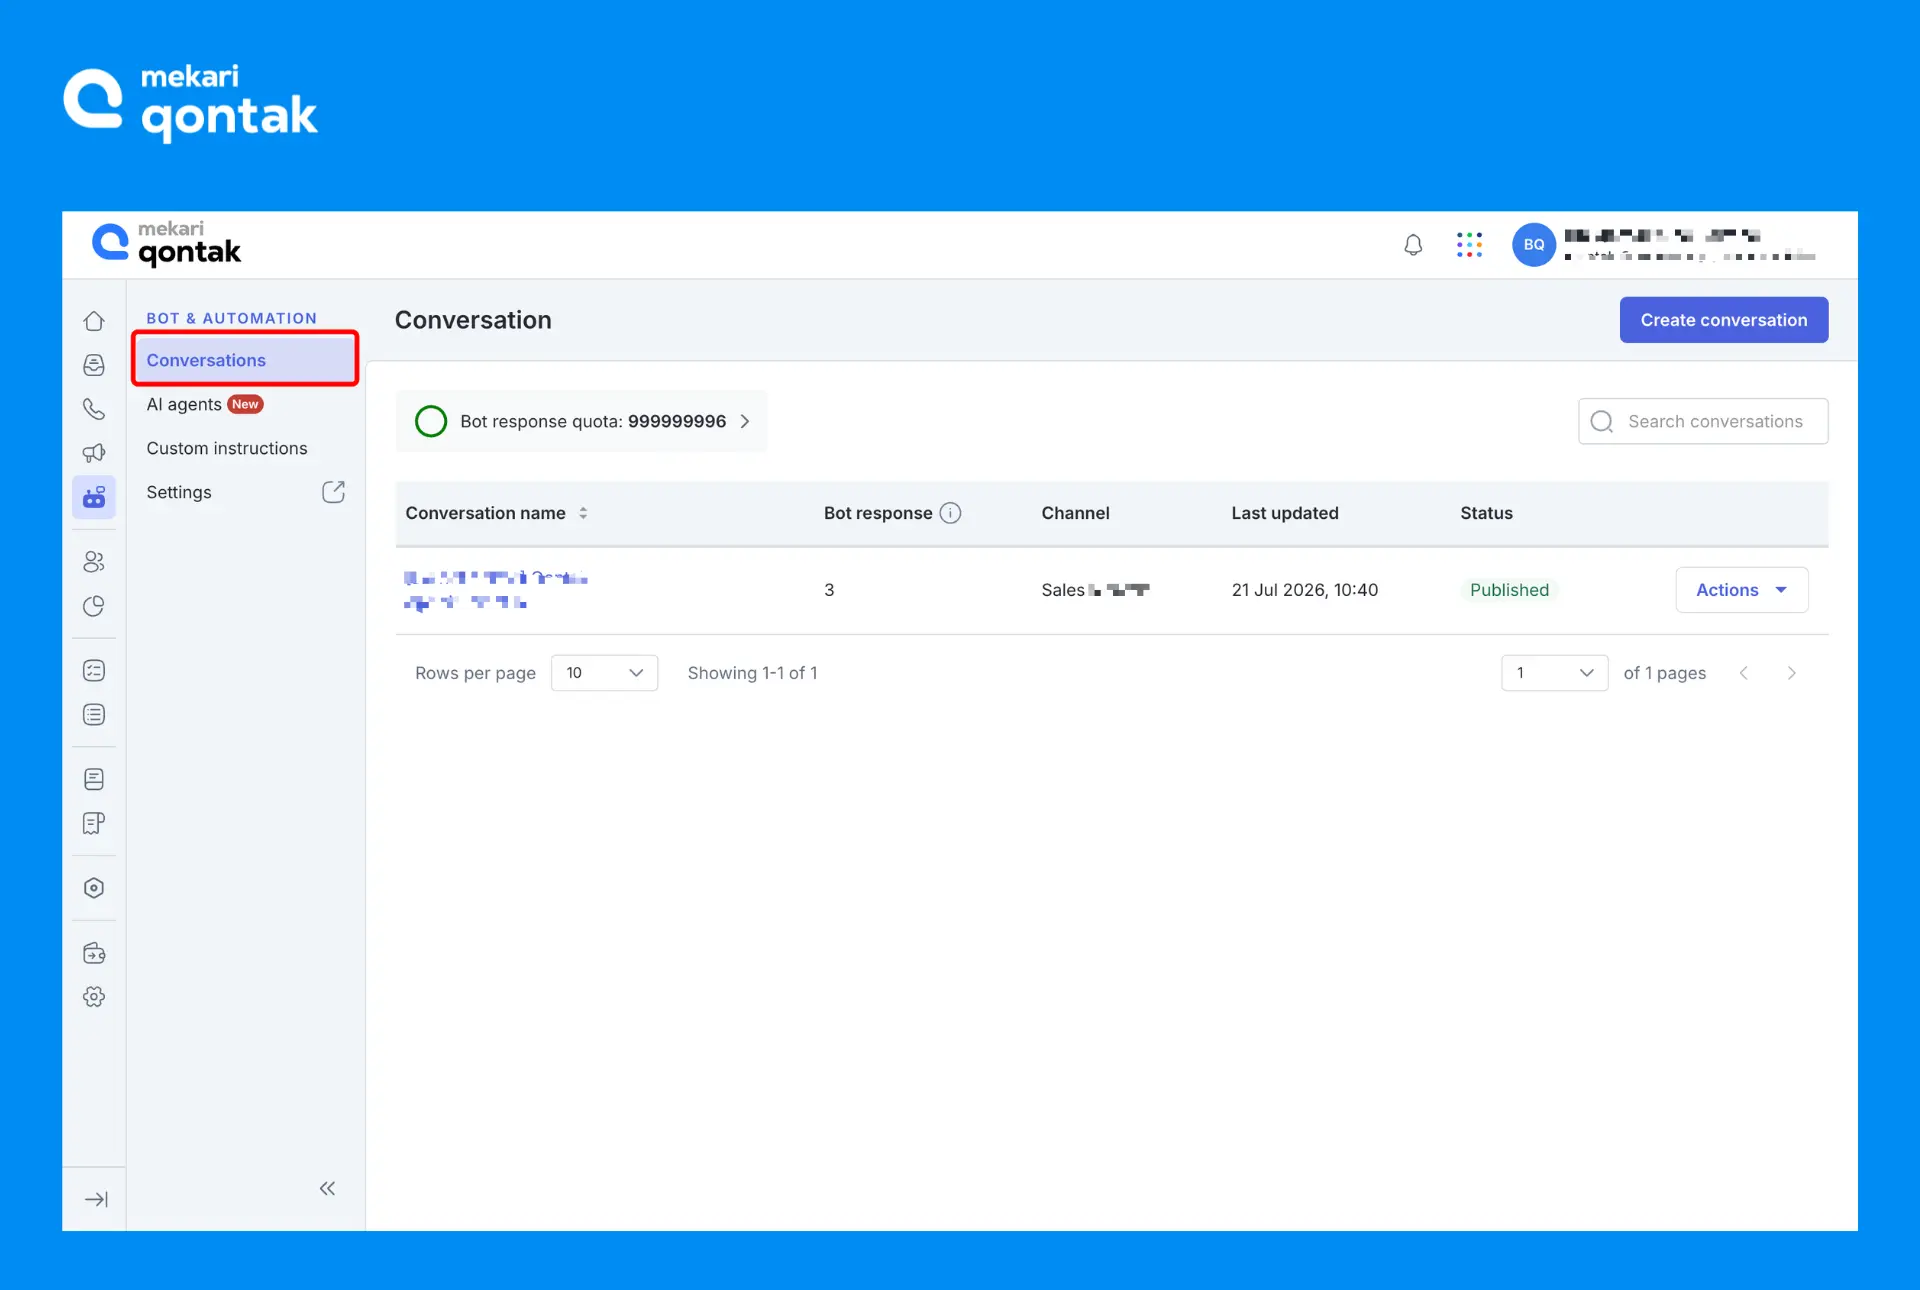Click the mekari qontak logo in the header
Viewport: 1920px width, 1290px height.
[x=167, y=243]
